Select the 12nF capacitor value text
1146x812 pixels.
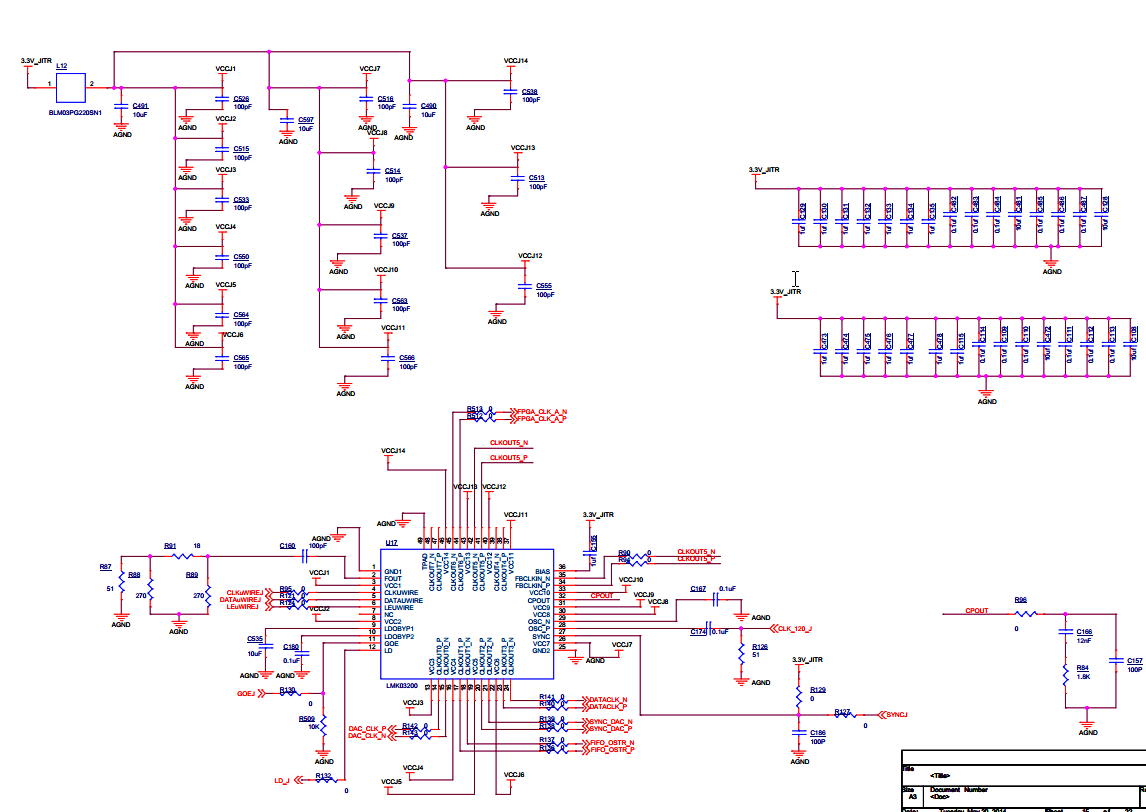(1083, 640)
